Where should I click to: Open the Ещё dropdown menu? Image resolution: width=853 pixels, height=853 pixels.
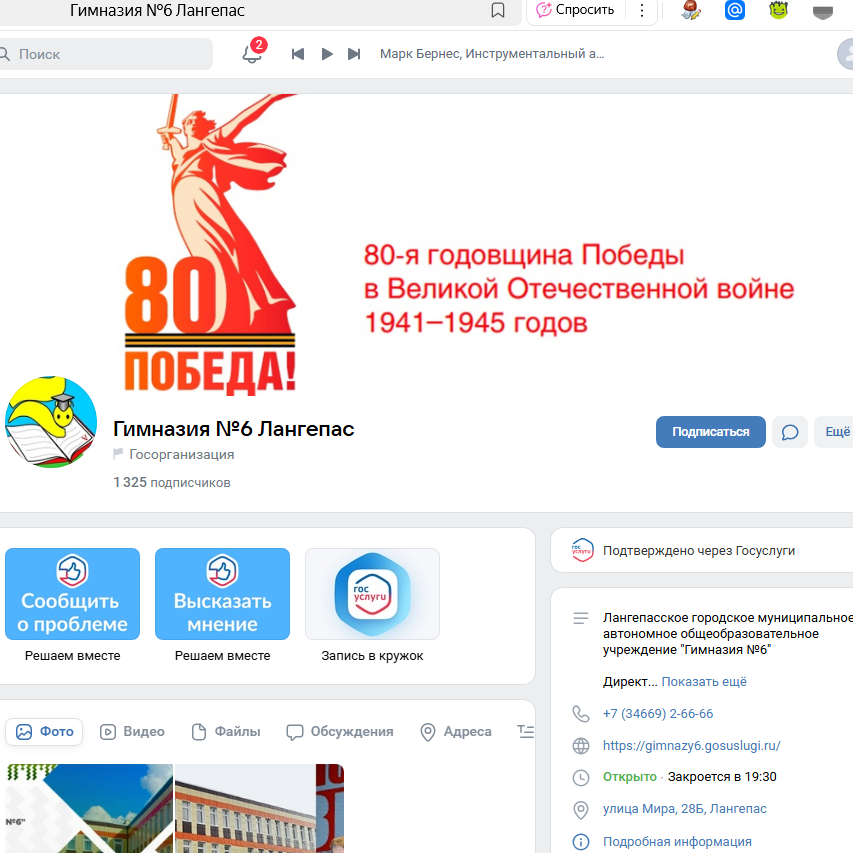pyautogui.click(x=835, y=432)
